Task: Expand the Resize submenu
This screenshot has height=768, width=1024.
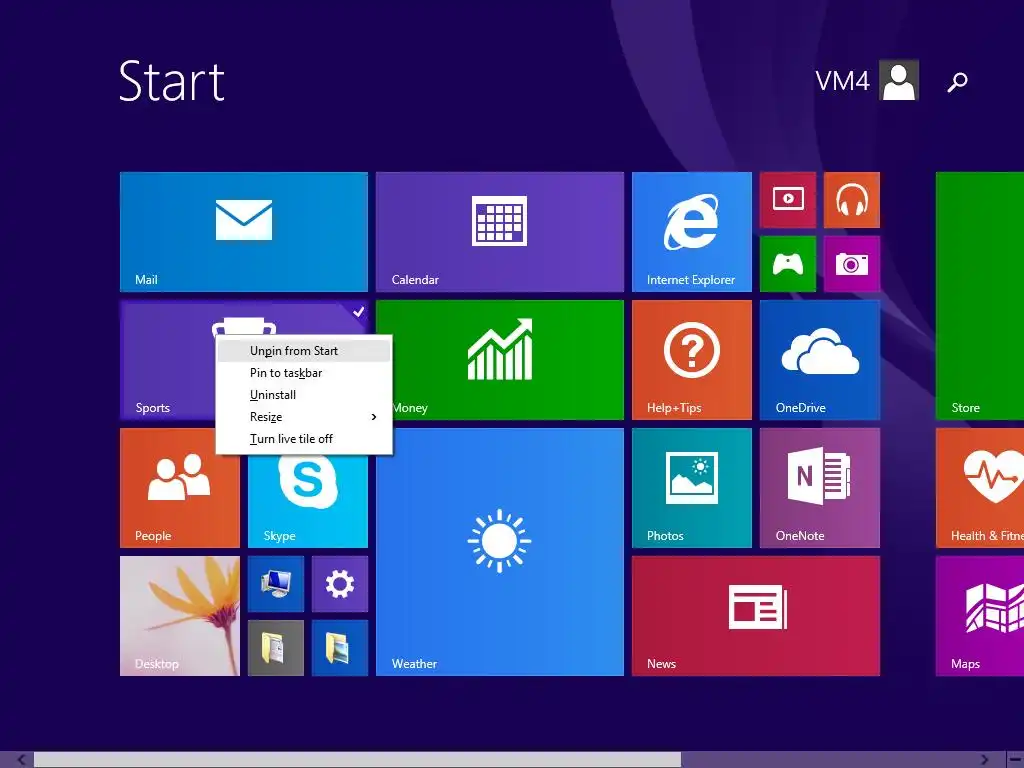Action: [x=304, y=417]
